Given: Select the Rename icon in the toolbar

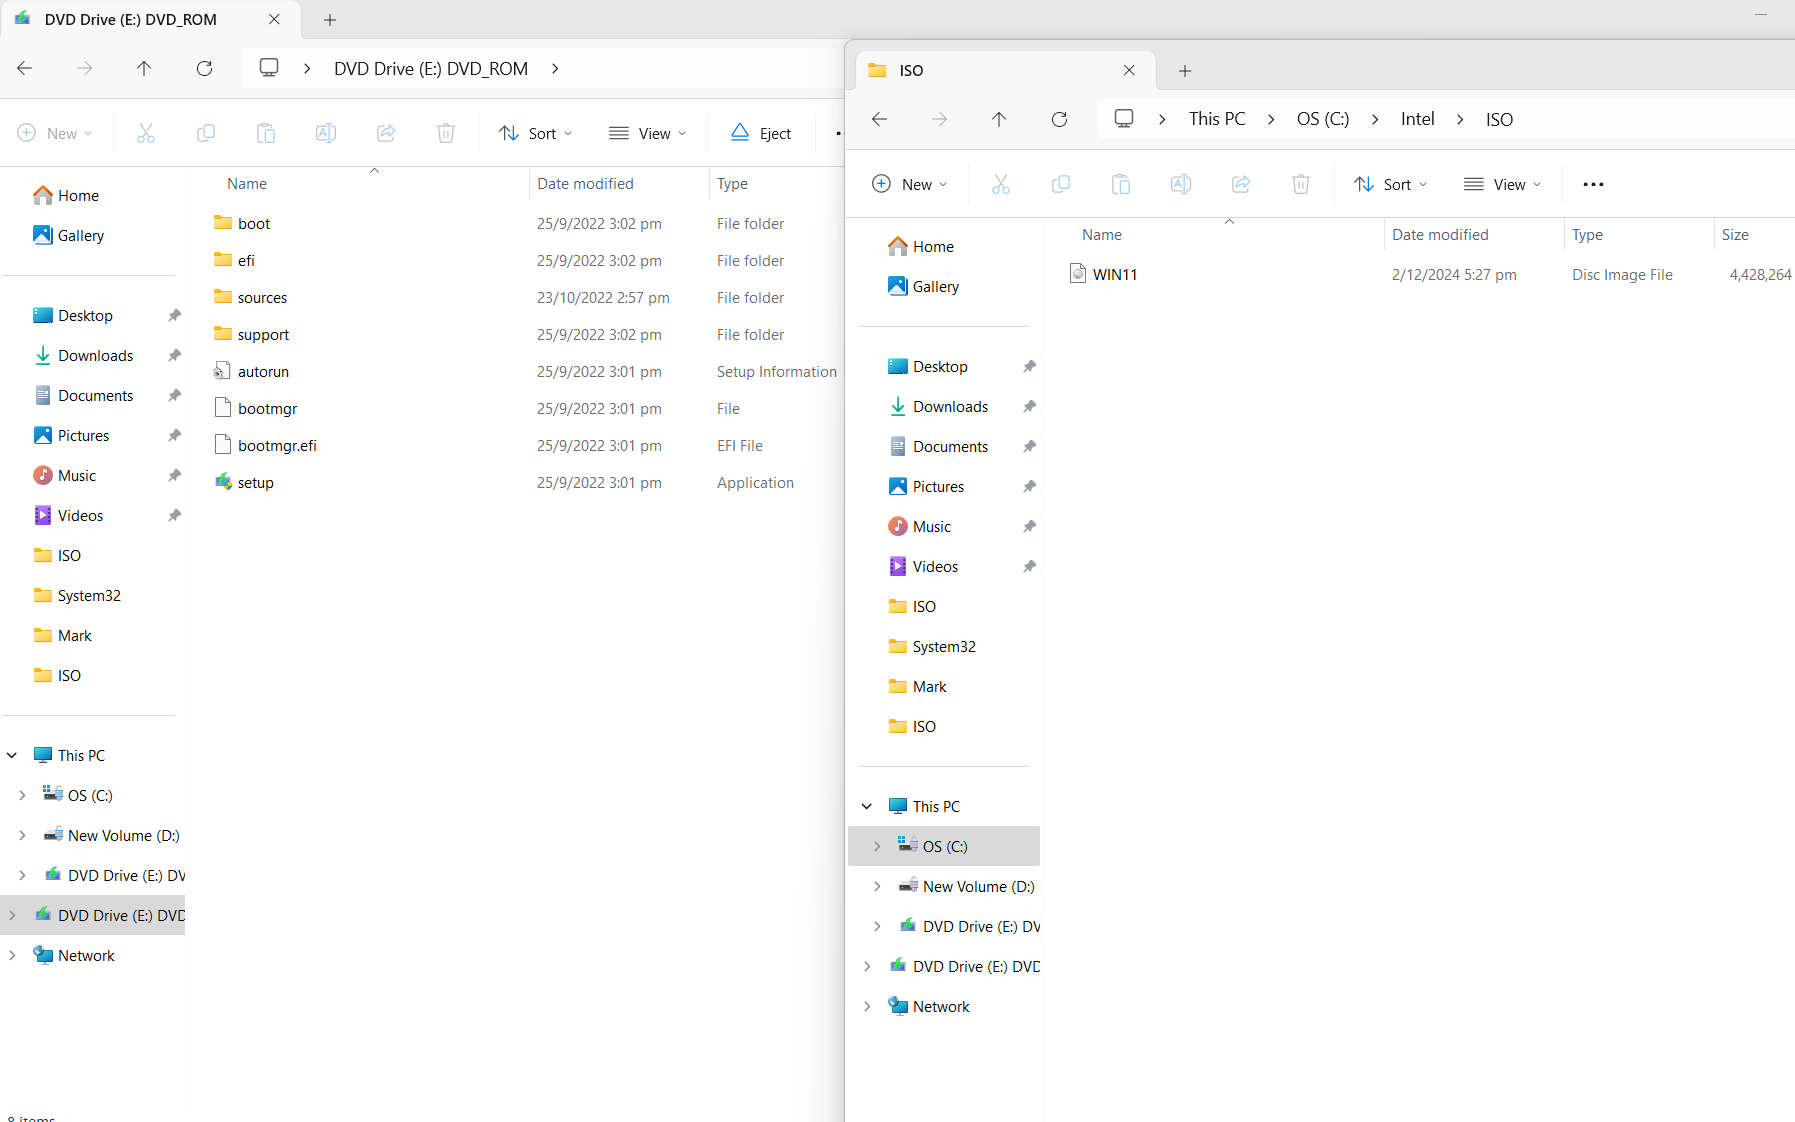Looking at the screenshot, I should point(324,132).
